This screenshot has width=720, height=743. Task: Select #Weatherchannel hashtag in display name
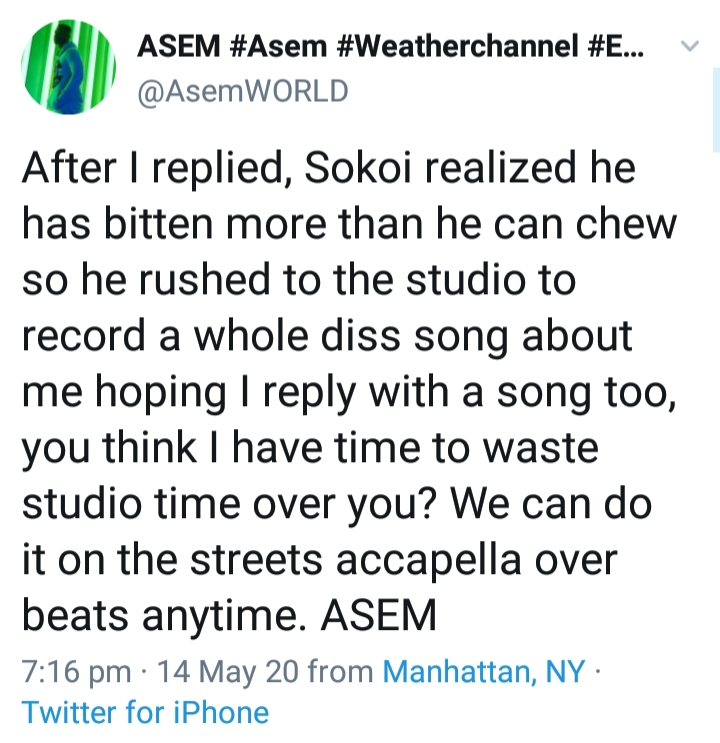coord(457,46)
